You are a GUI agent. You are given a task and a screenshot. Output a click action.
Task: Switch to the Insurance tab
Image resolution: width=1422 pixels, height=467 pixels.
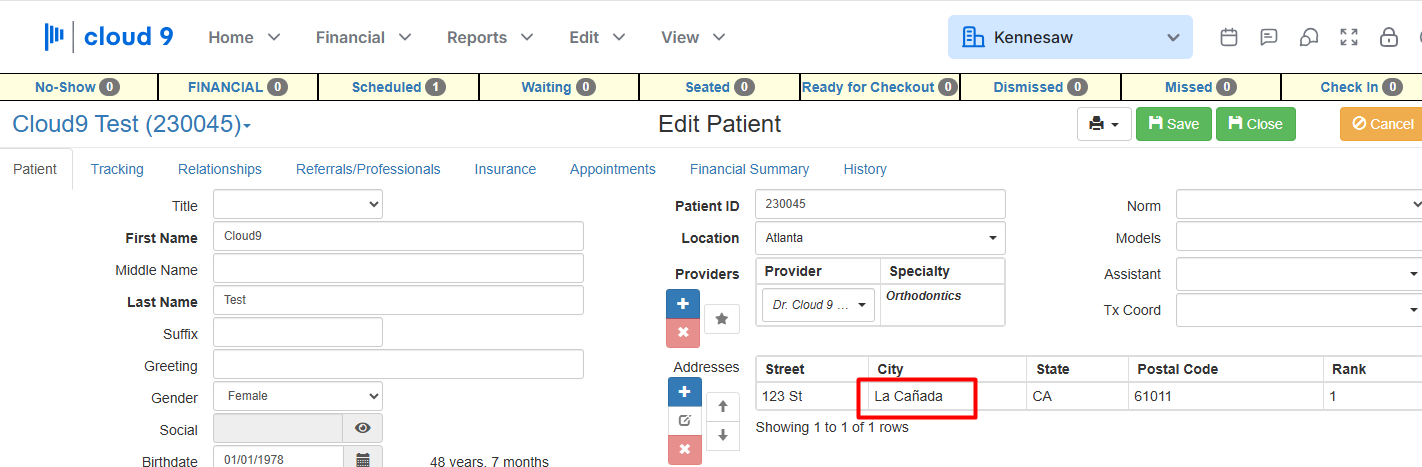505,169
